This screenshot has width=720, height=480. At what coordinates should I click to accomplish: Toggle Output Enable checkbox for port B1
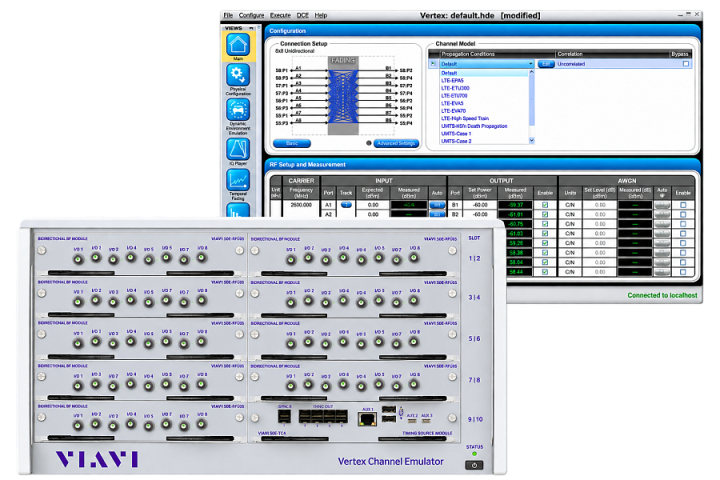click(x=545, y=205)
